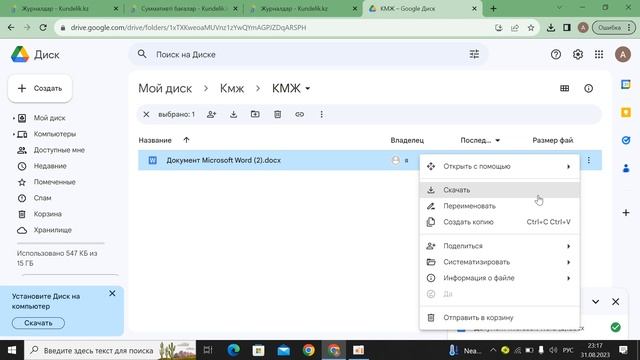
Task: Open the Google apps grid
Action: point(599,54)
